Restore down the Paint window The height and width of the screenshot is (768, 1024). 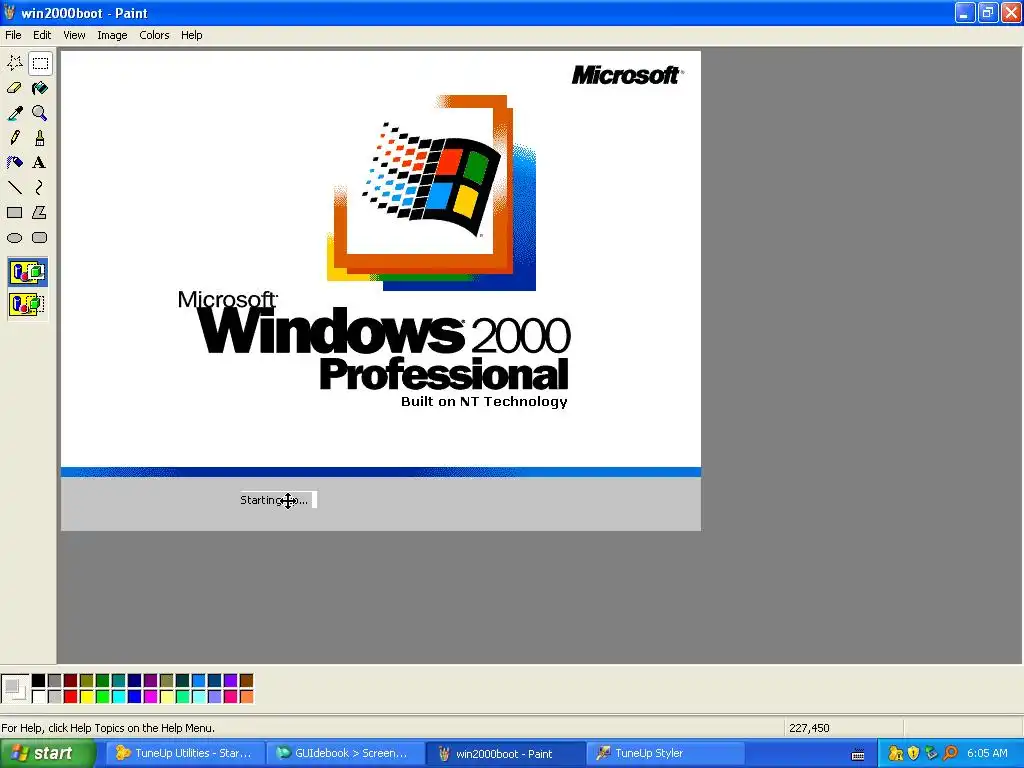[x=987, y=12]
